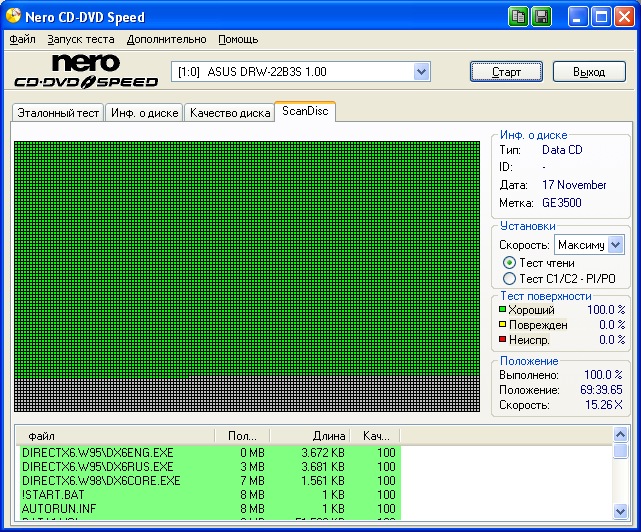Screen dimensions: 641x532
Task: Select the 'Тест чтени' radio button
Action: click(x=509, y=263)
